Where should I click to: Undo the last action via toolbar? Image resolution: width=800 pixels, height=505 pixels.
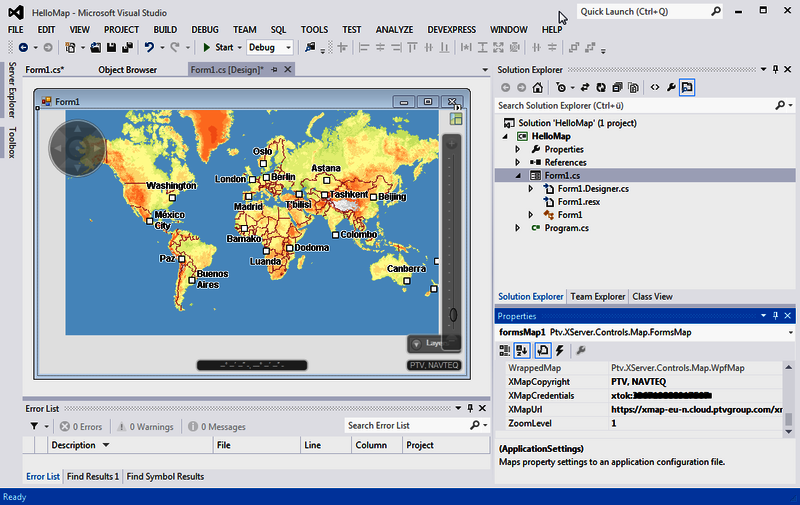(149, 47)
